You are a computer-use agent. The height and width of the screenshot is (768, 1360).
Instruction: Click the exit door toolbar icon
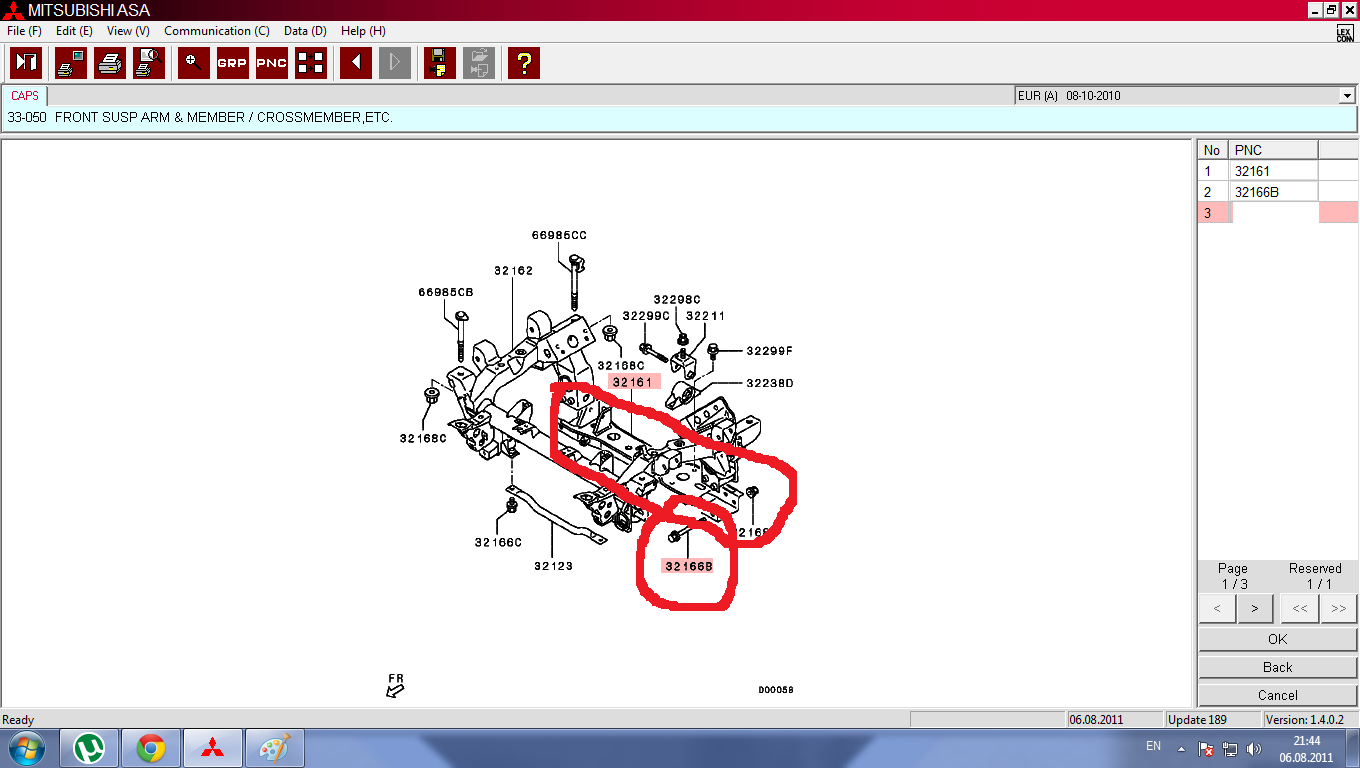[x=26, y=63]
